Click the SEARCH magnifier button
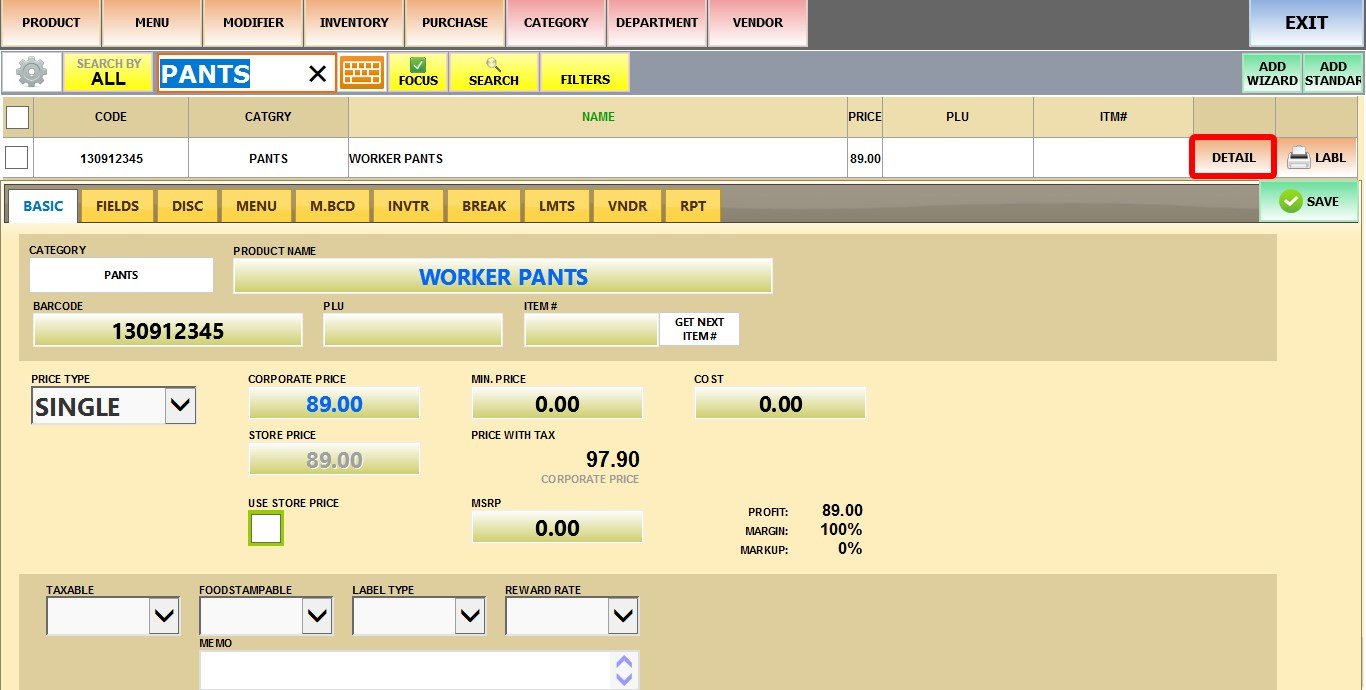Image resolution: width=1366 pixels, height=690 pixels. coord(494,72)
